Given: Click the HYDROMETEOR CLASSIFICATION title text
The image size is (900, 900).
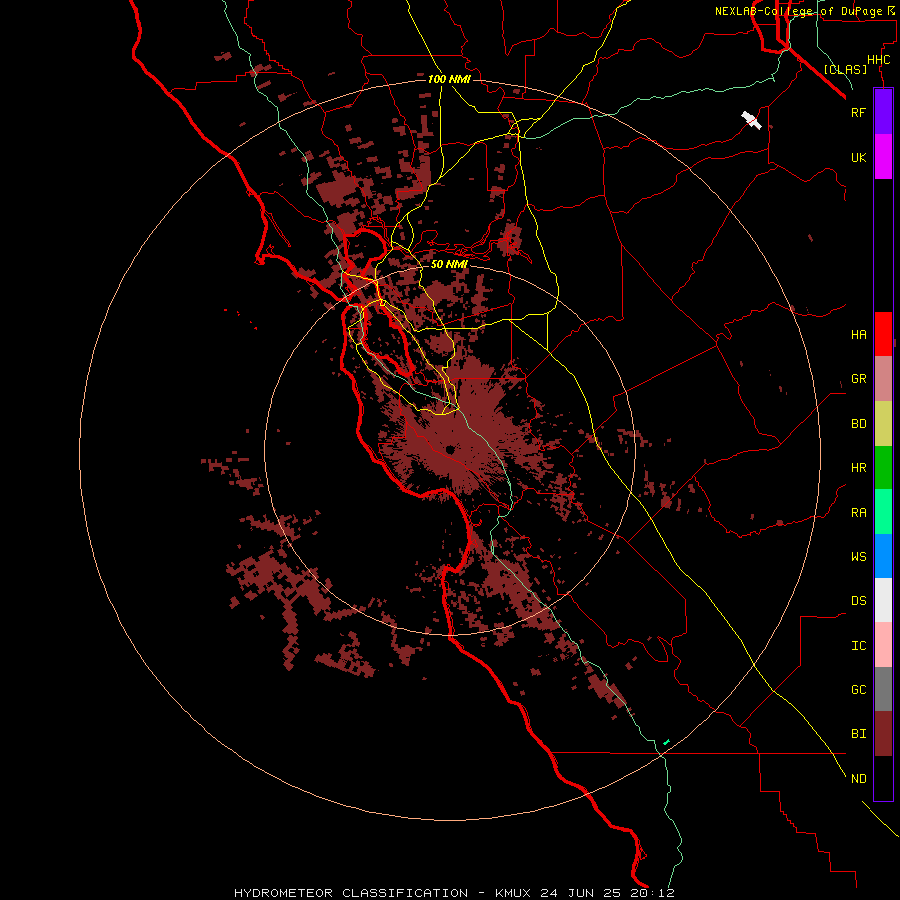Looking at the screenshot, I should (x=351, y=893).
